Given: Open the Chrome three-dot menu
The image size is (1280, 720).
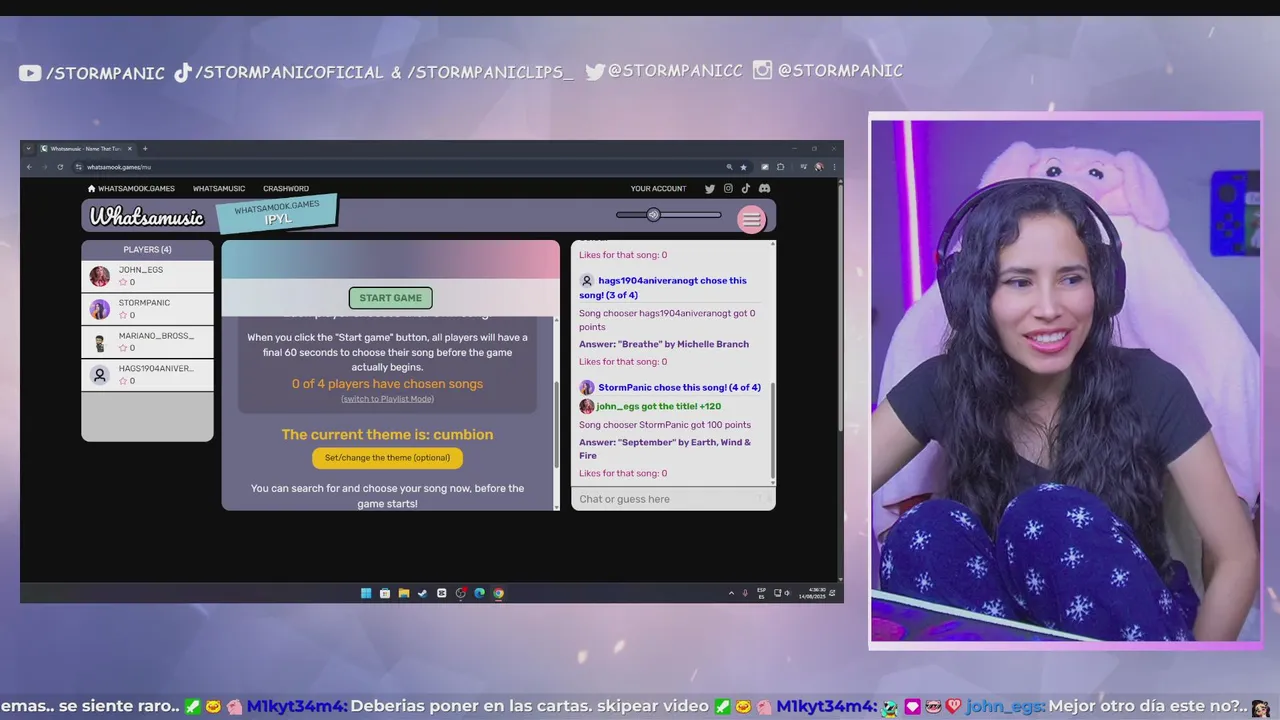Looking at the screenshot, I should click(x=834, y=167).
